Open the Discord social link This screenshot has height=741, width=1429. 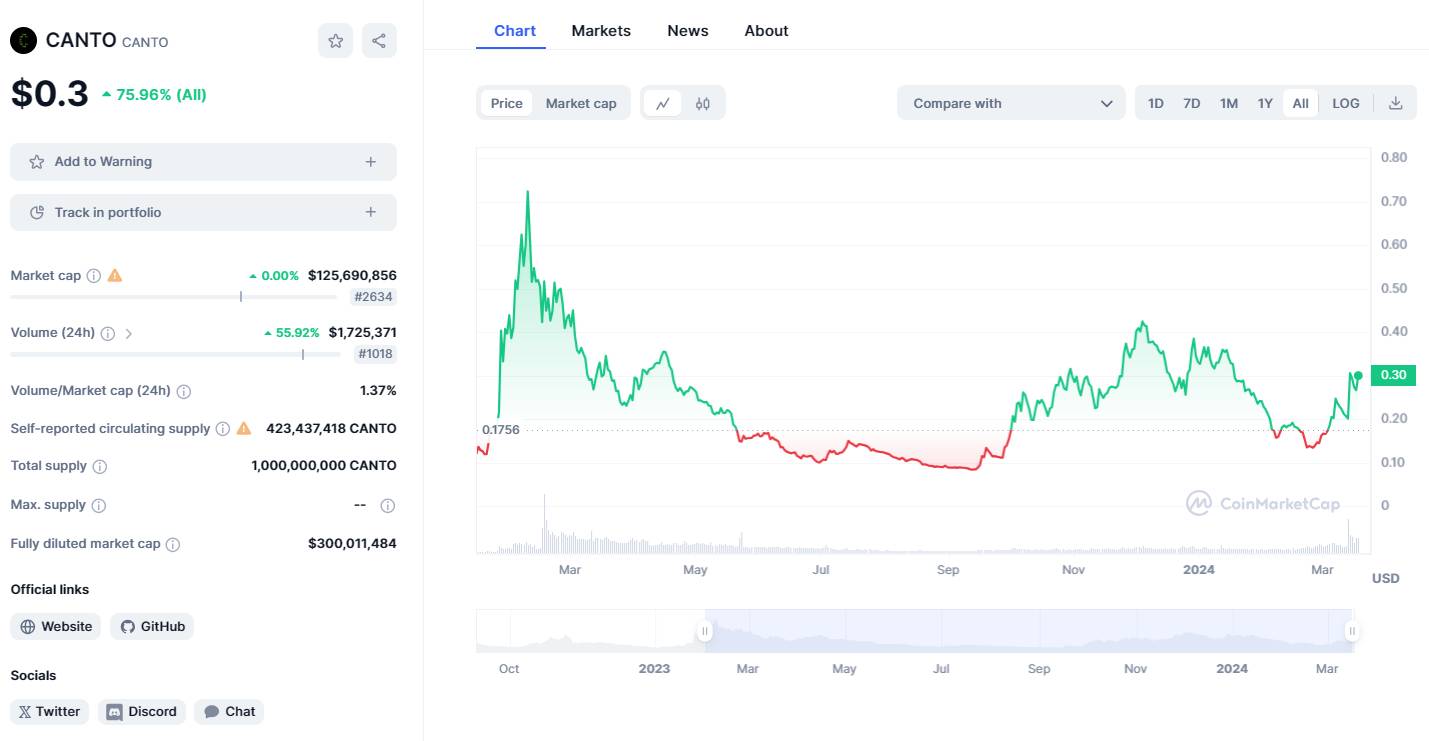(x=142, y=711)
